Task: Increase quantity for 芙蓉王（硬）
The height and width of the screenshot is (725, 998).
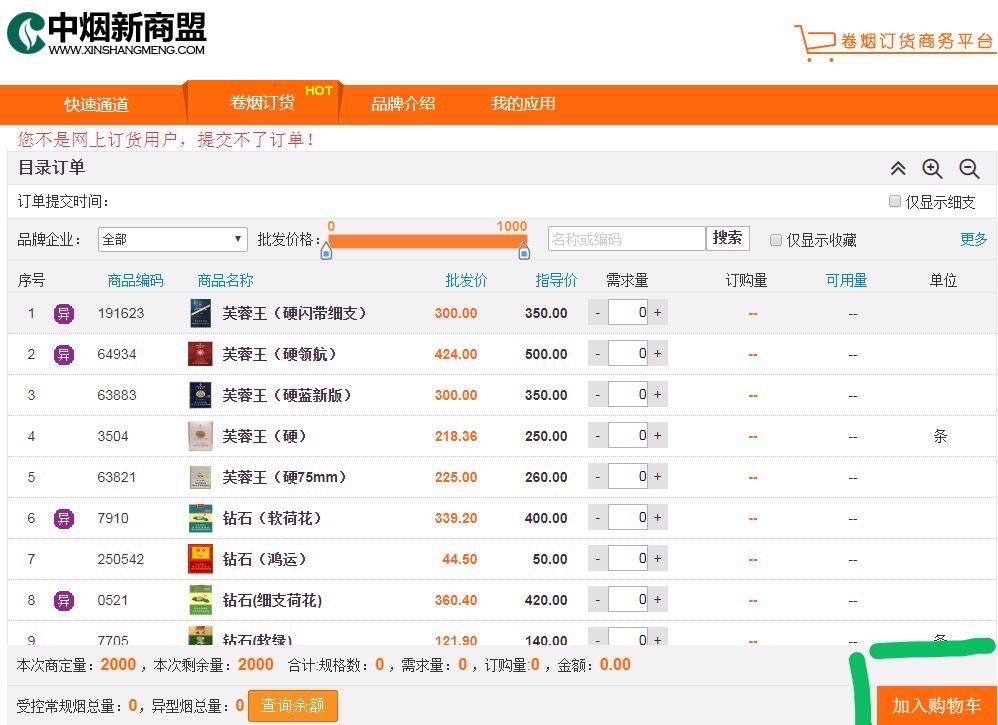Action: pyautogui.click(x=657, y=435)
